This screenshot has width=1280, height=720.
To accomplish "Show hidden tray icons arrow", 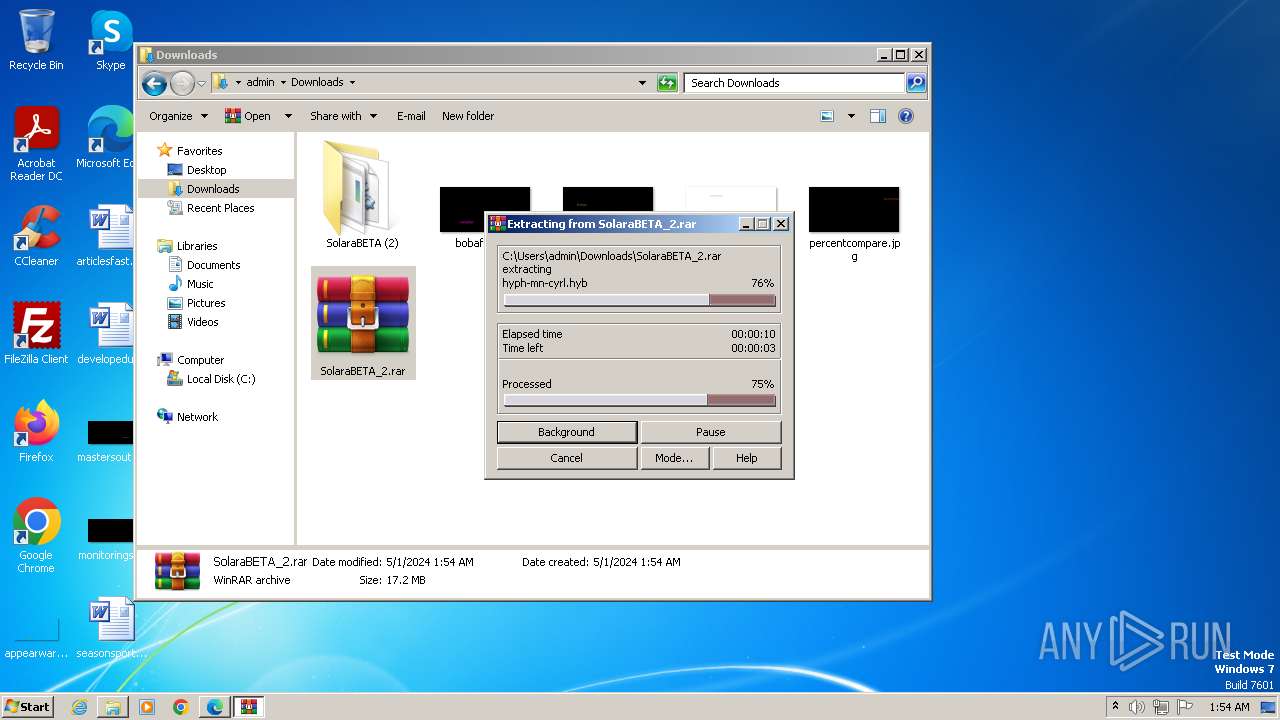I will [x=1115, y=706].
